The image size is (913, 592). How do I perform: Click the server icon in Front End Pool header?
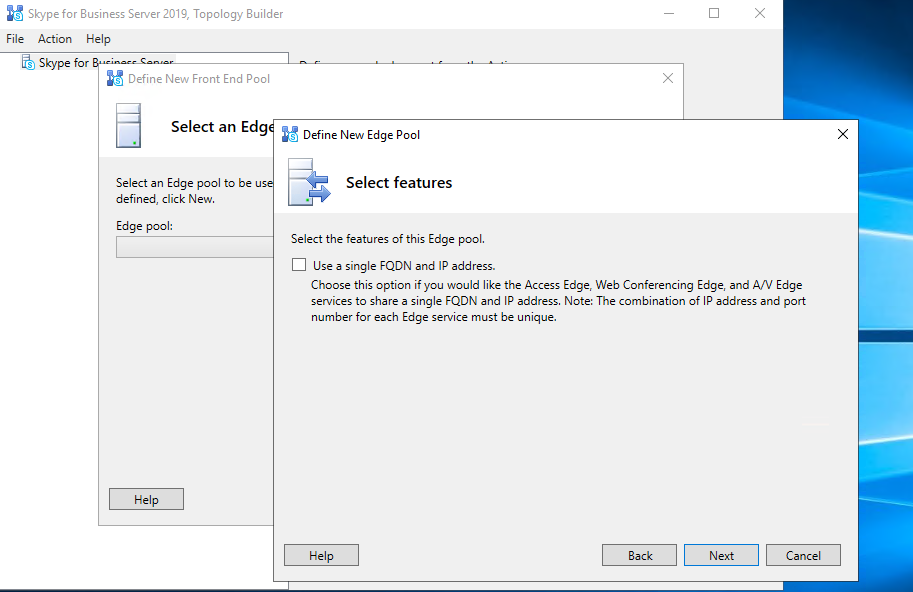129,126
